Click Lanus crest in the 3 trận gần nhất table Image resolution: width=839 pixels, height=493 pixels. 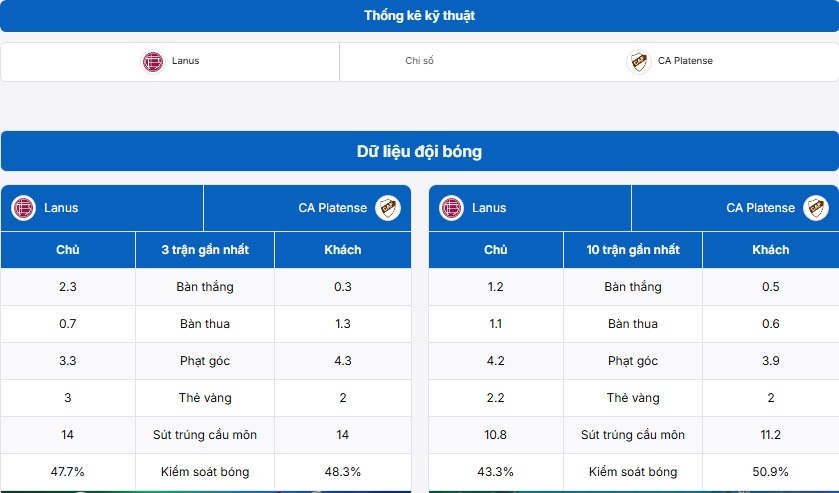click(x=23, y=208)
